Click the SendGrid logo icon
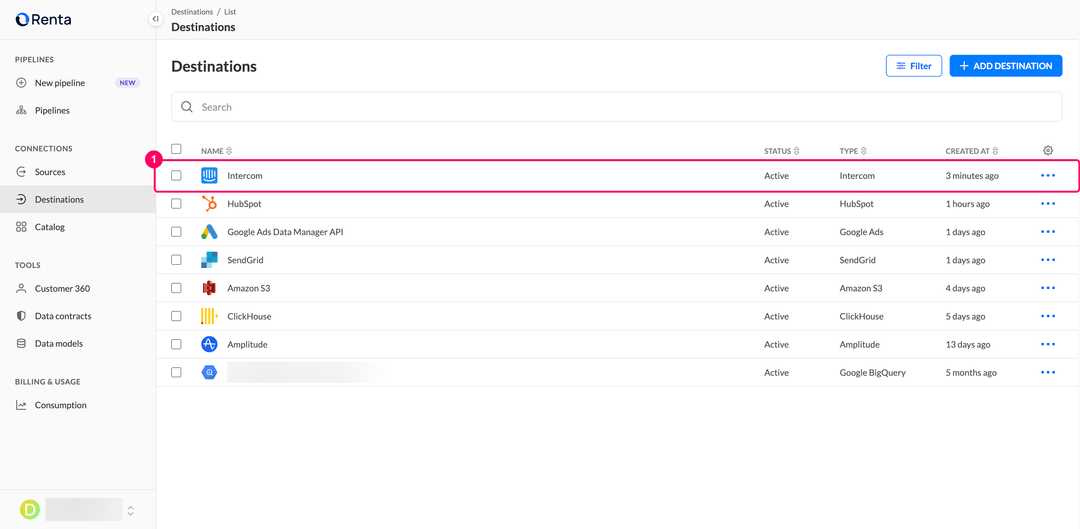The width and height of the screenshot is (1080, 529). pos(209,260)
